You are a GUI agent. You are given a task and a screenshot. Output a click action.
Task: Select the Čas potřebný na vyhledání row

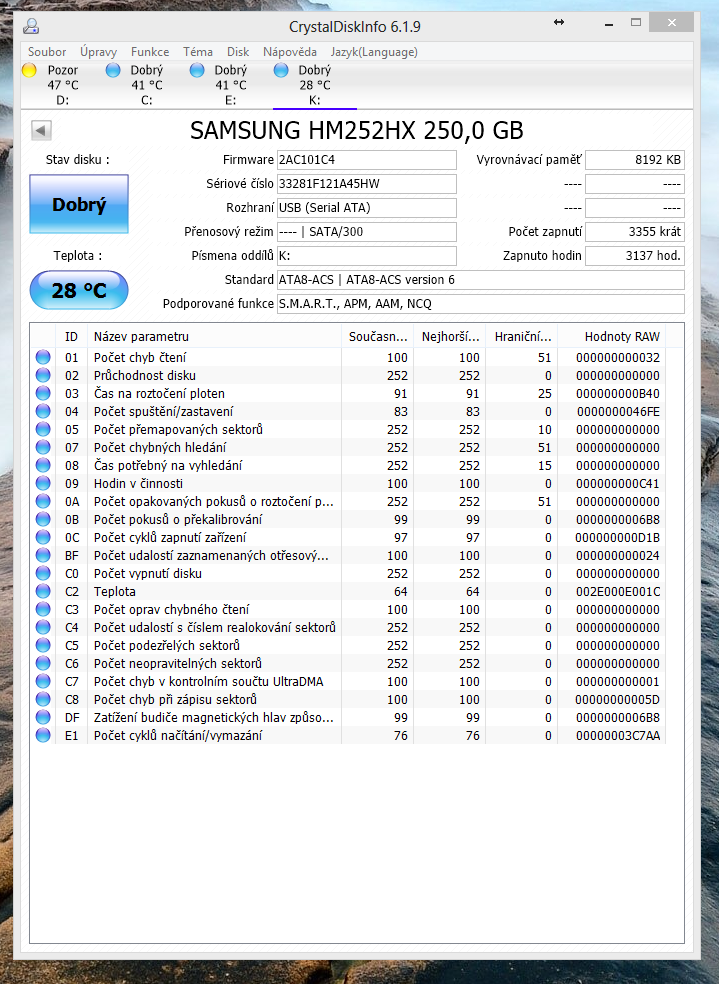(348, 466)
